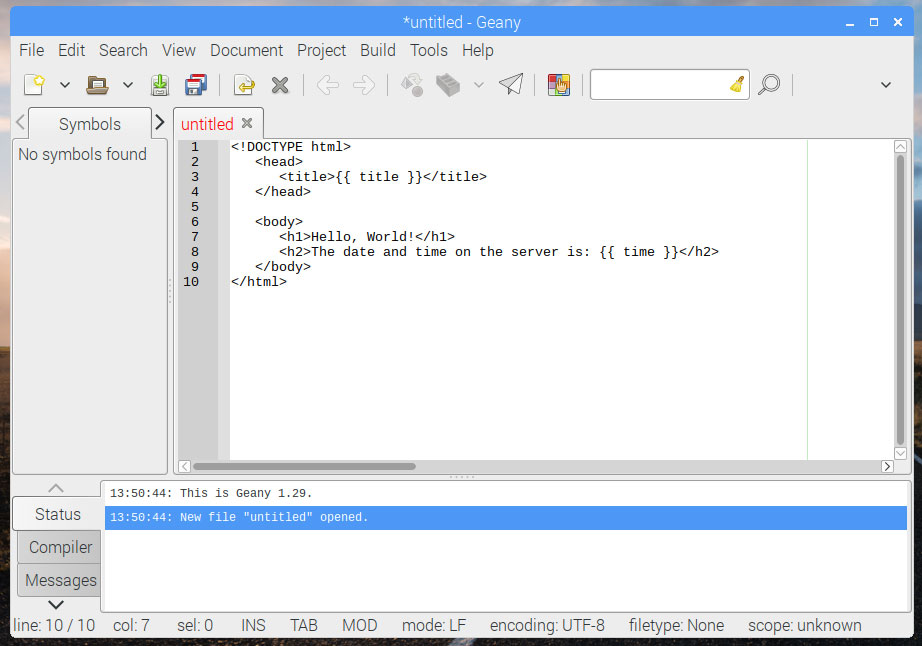
Task: Reload the current file from disk
Action: point(244,85)
